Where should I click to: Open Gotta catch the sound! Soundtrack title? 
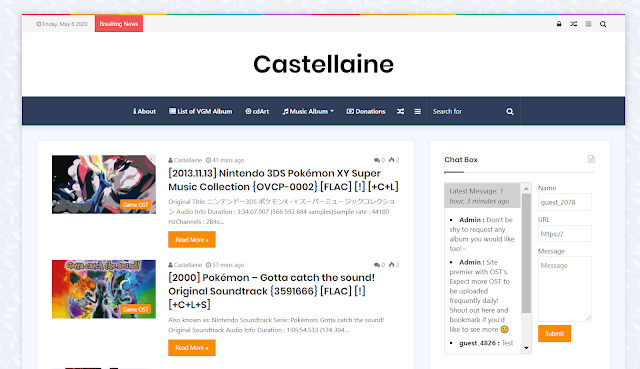coord(271,291)
